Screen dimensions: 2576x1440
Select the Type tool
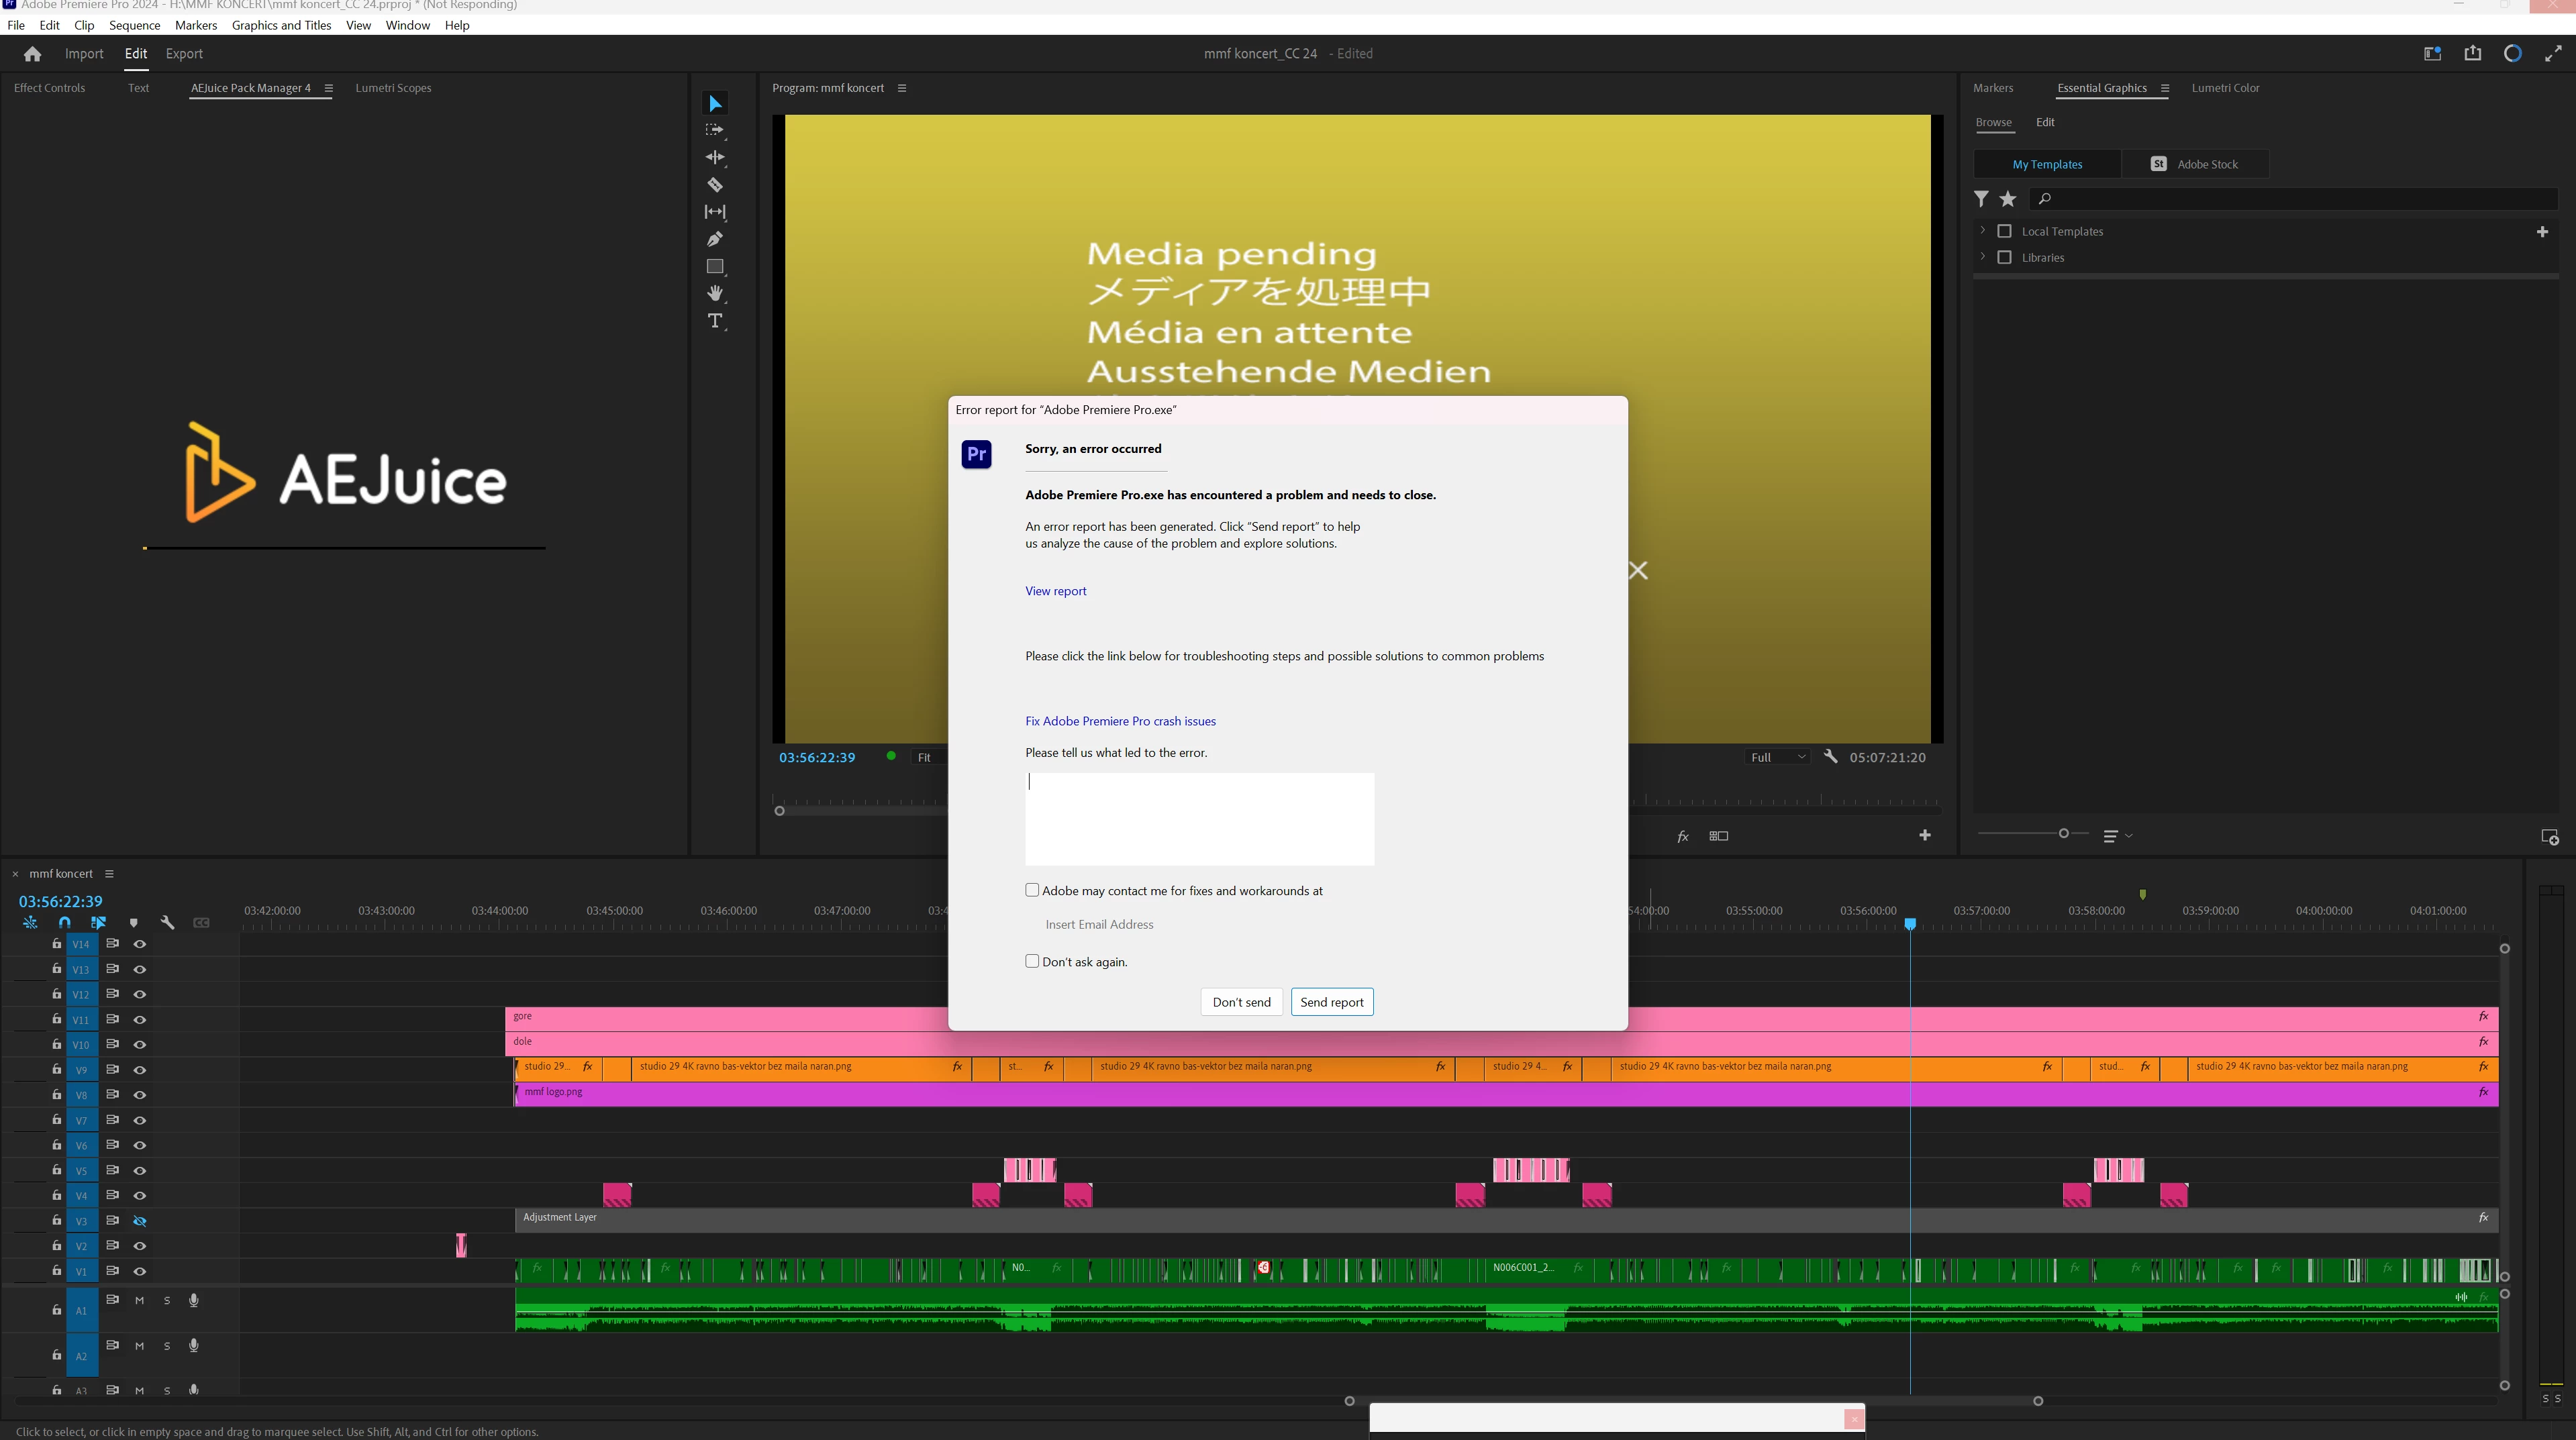point(715,321)
